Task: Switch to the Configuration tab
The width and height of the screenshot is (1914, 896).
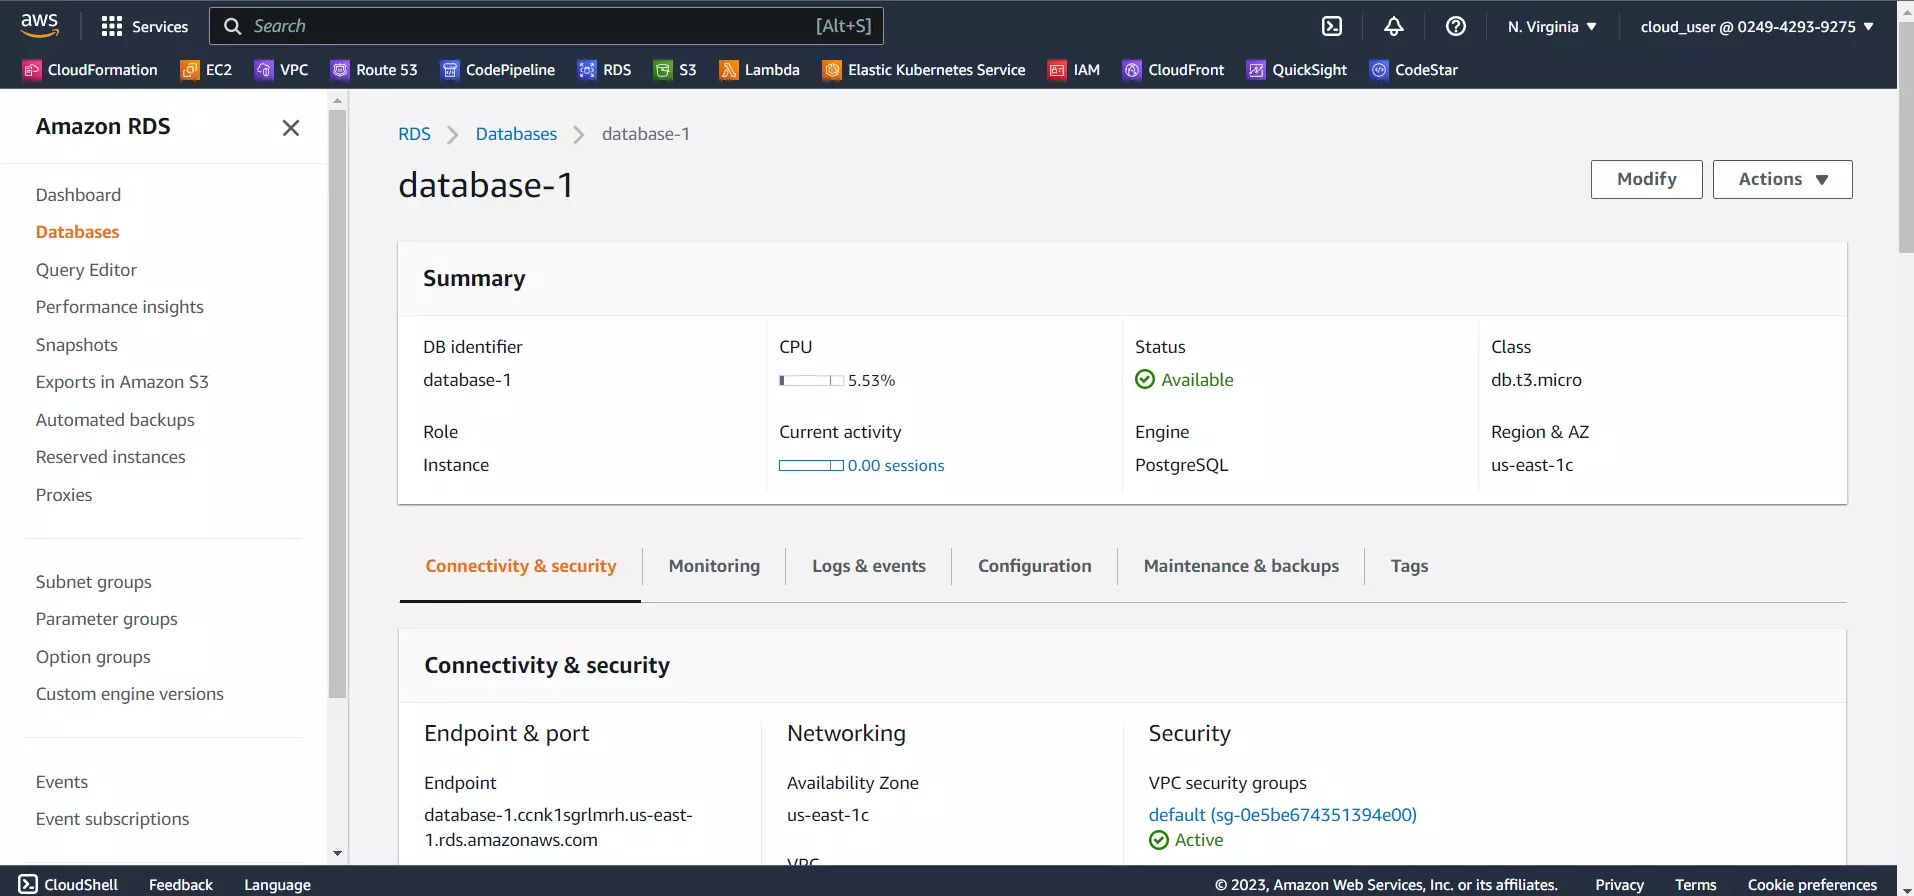Action: (1035, 566)
